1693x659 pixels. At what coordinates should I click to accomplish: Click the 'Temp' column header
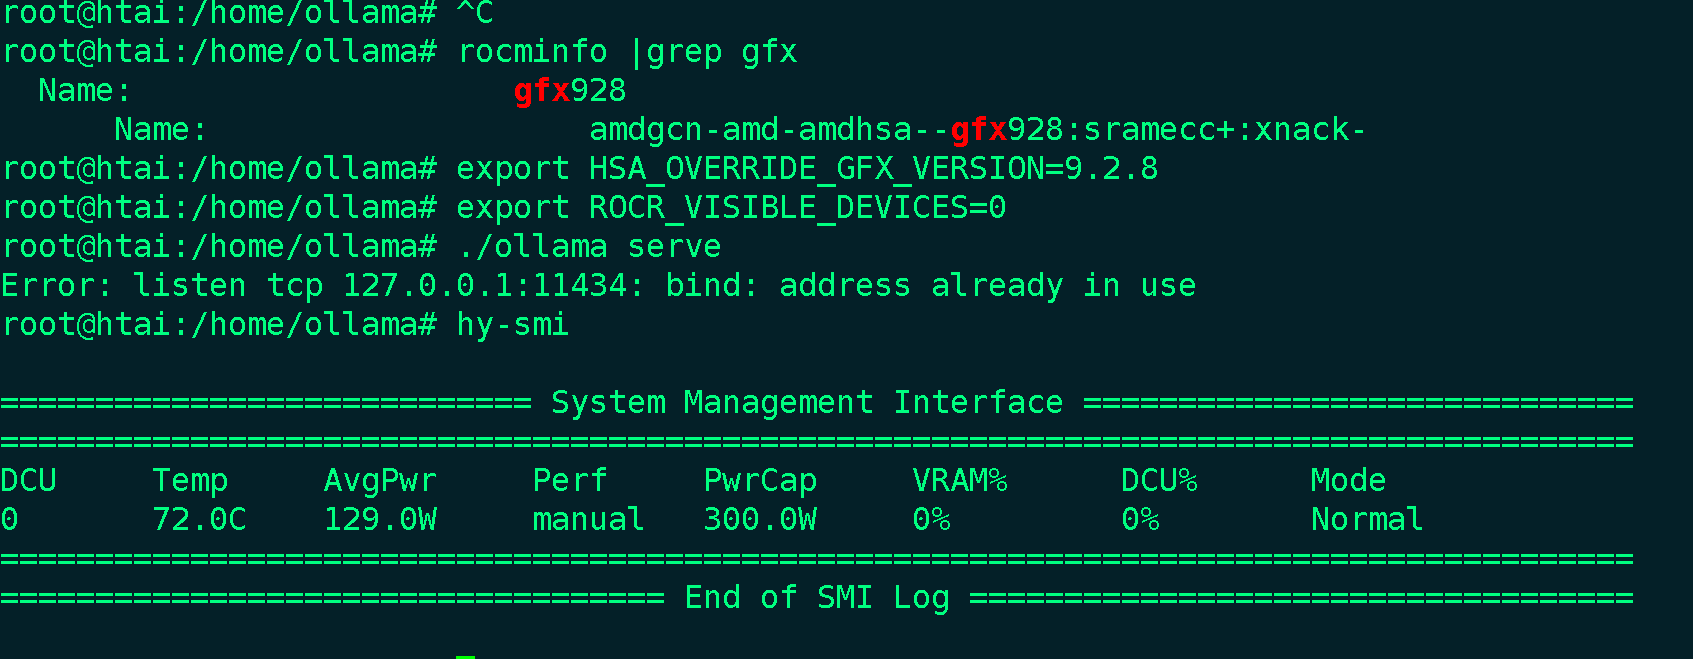tap(190, 481)
